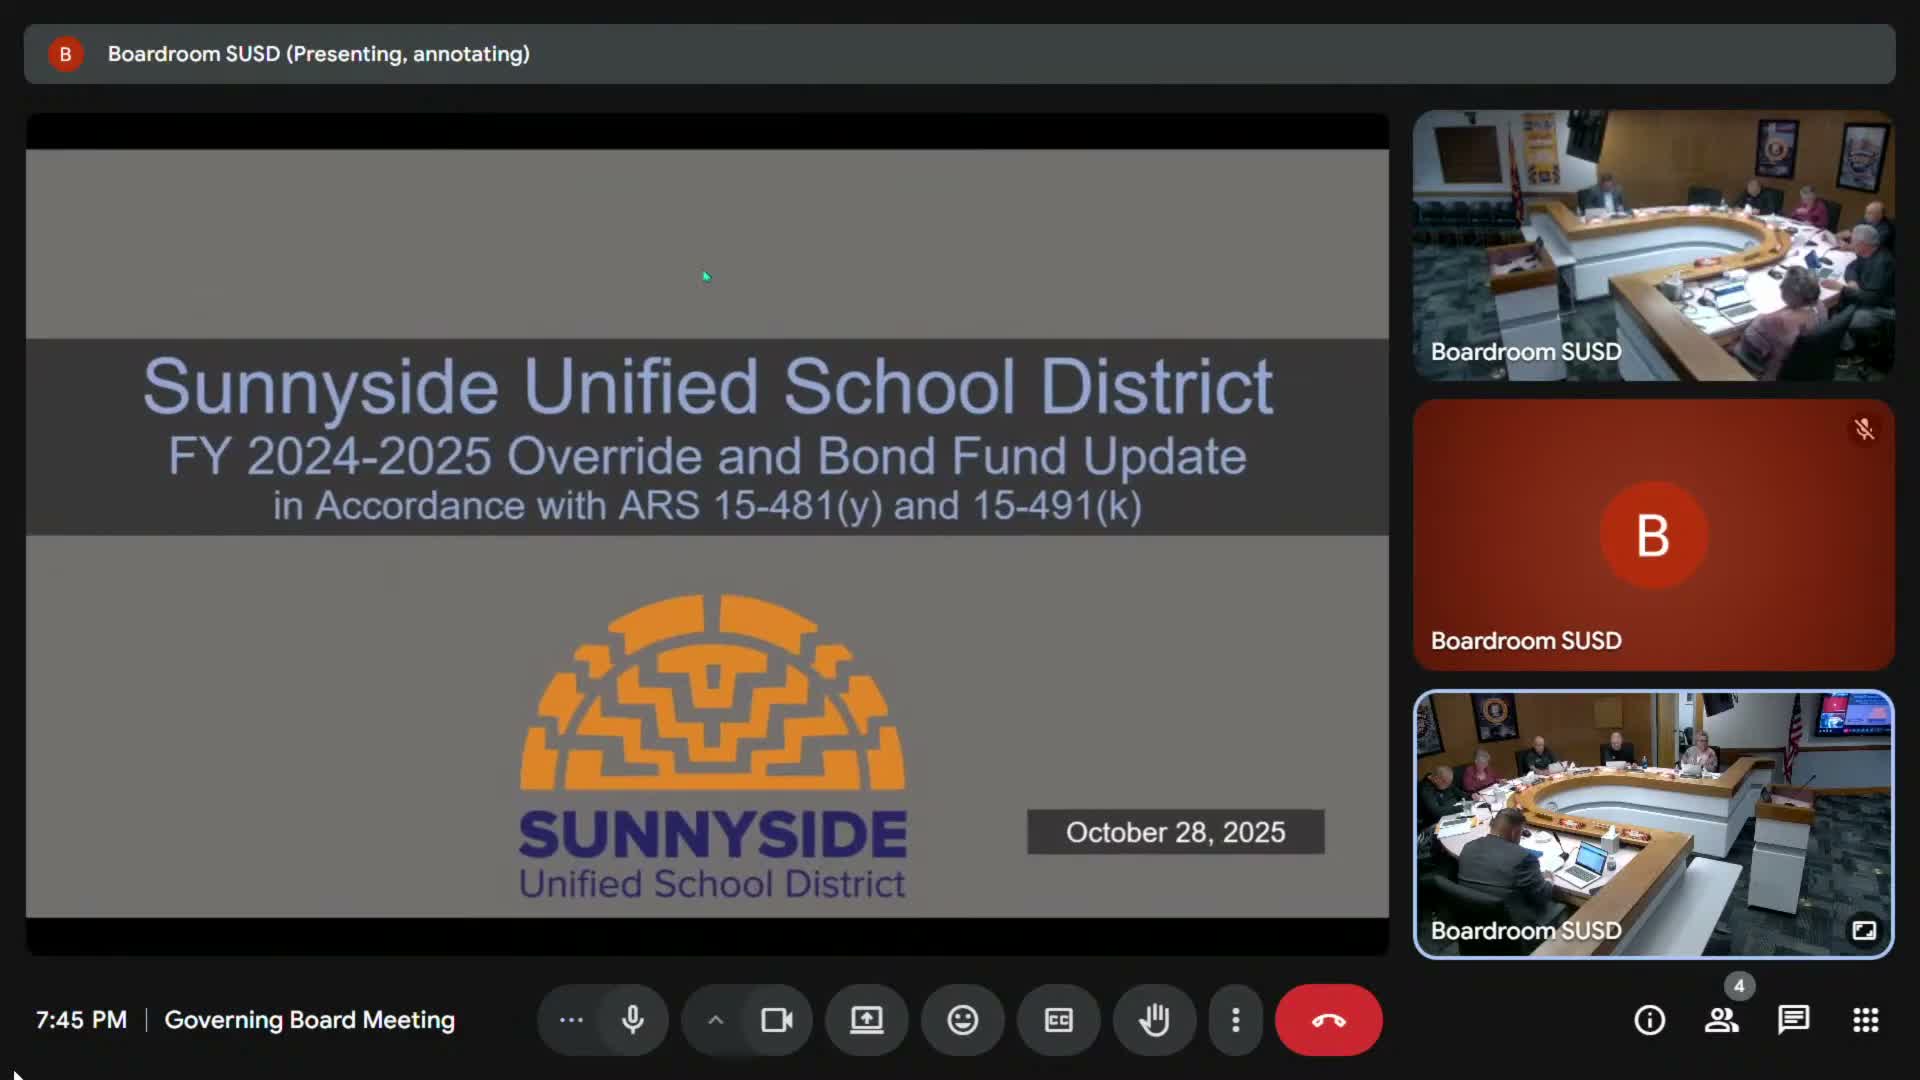
Task: Show the people participants panel
Action: (x=1721, y=1020)
